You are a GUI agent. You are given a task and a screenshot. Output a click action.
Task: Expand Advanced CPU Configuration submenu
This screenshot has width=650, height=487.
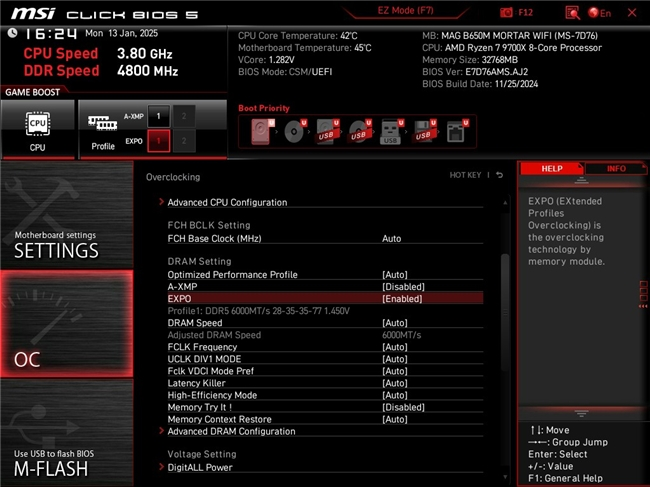coord(227,202)
